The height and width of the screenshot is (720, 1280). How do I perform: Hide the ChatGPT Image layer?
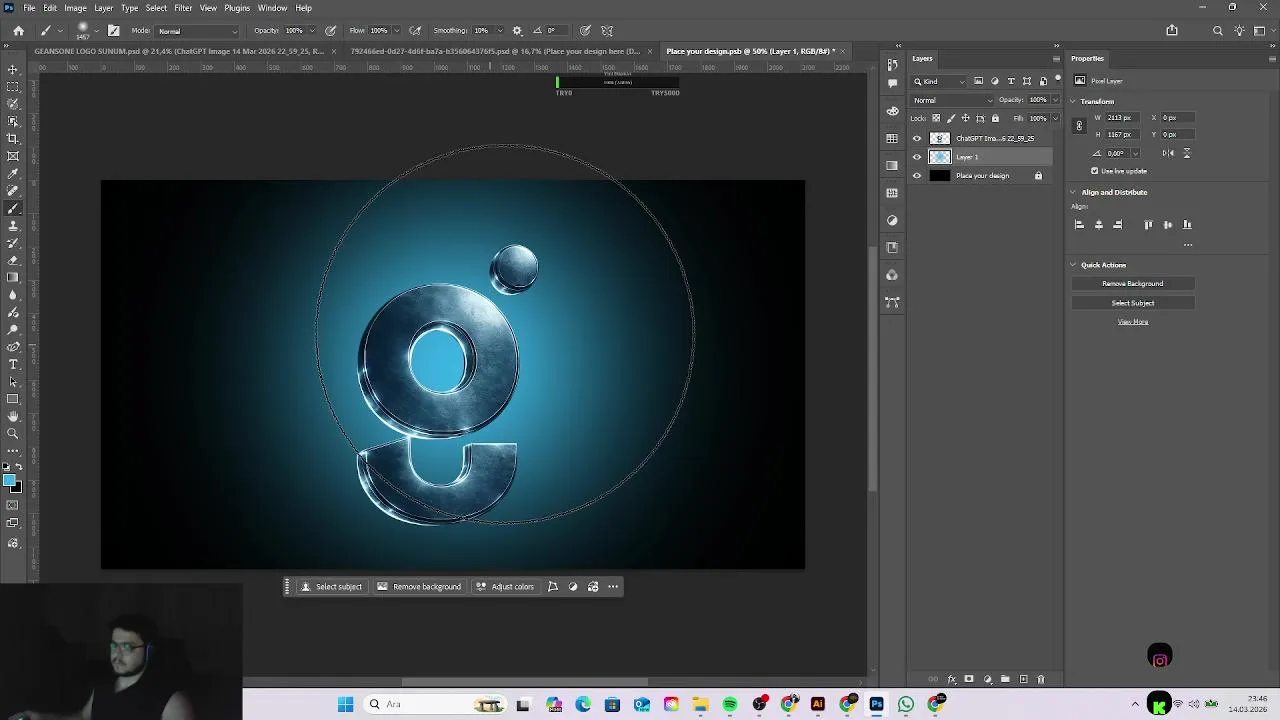(x=917, y=138)
